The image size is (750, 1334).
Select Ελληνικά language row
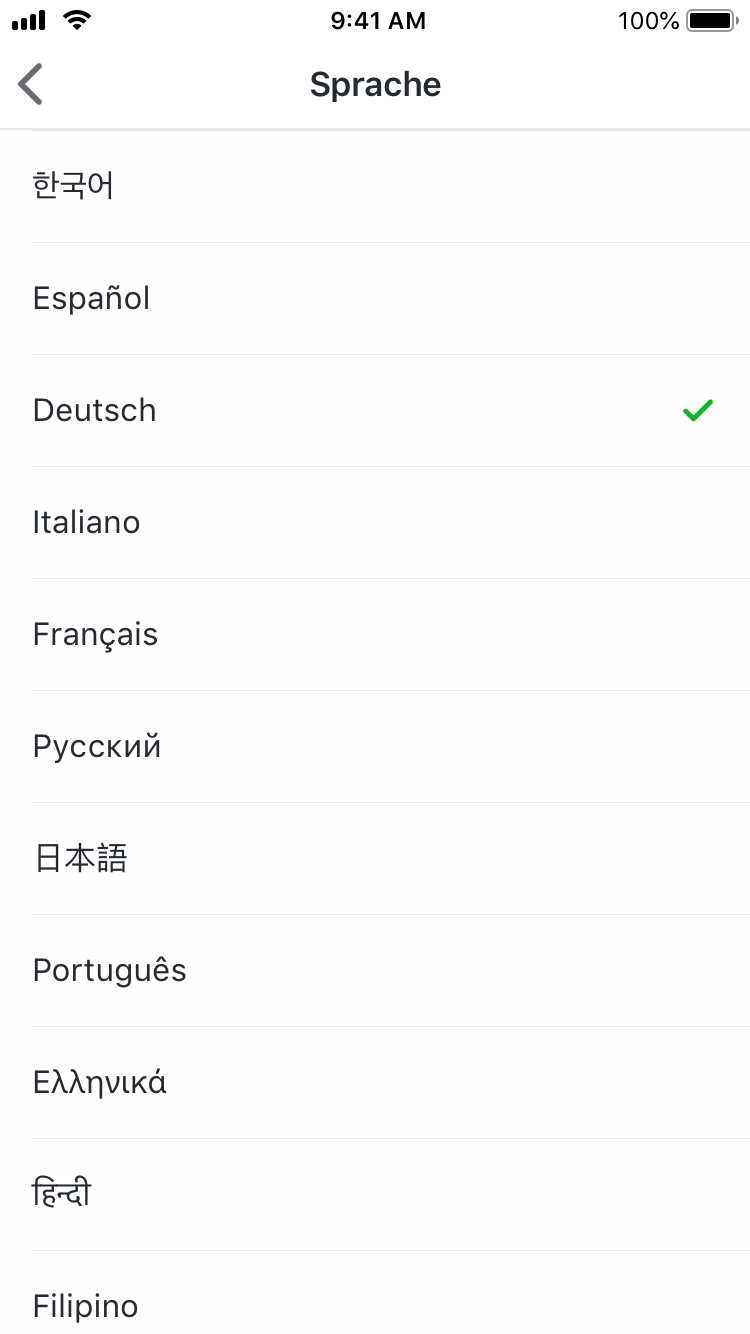(x=100, y=1082)
